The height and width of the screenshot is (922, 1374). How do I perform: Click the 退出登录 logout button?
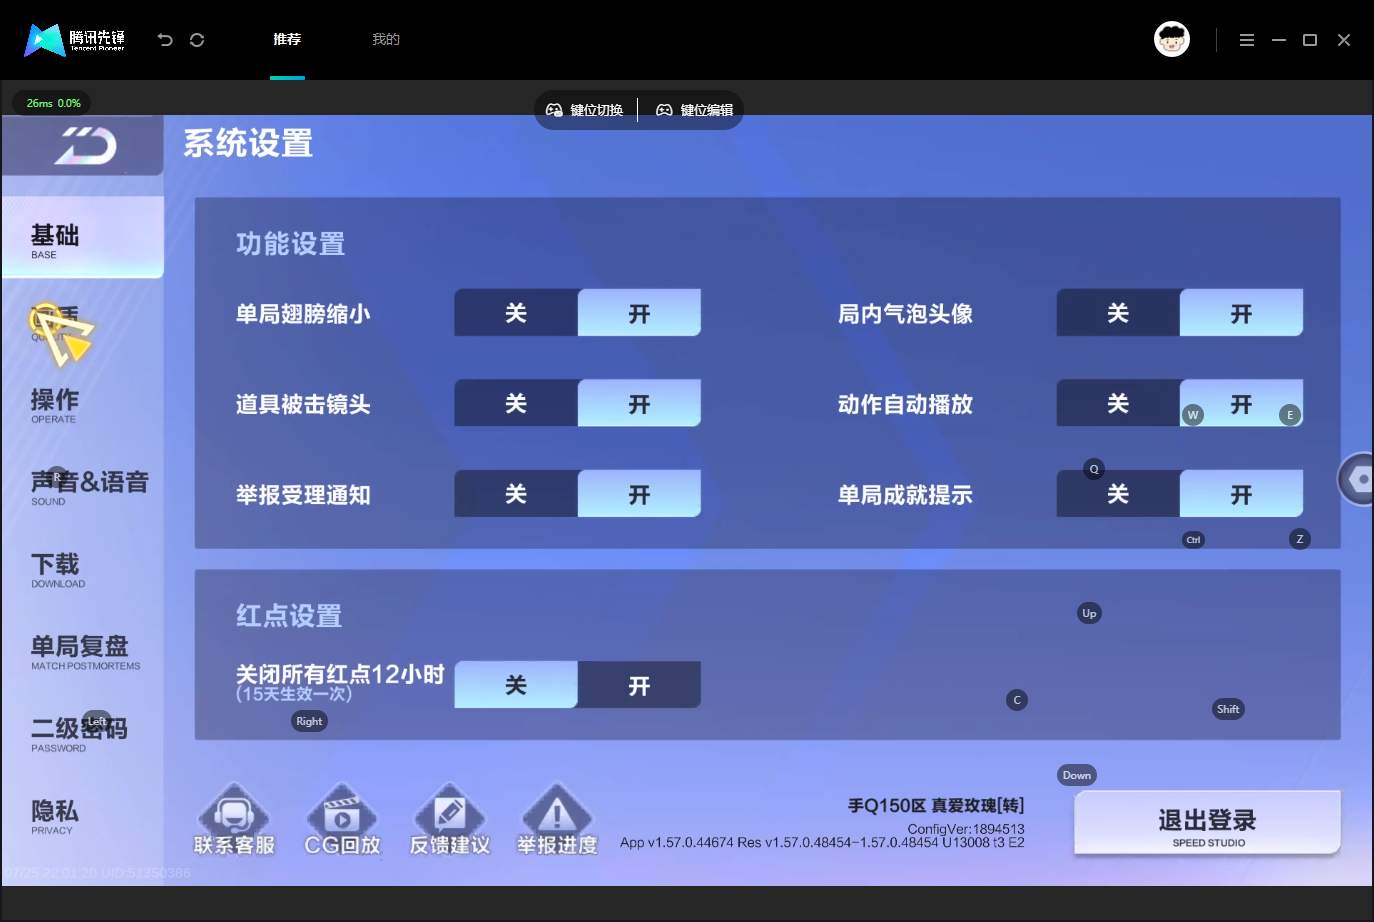point(1207,823)
